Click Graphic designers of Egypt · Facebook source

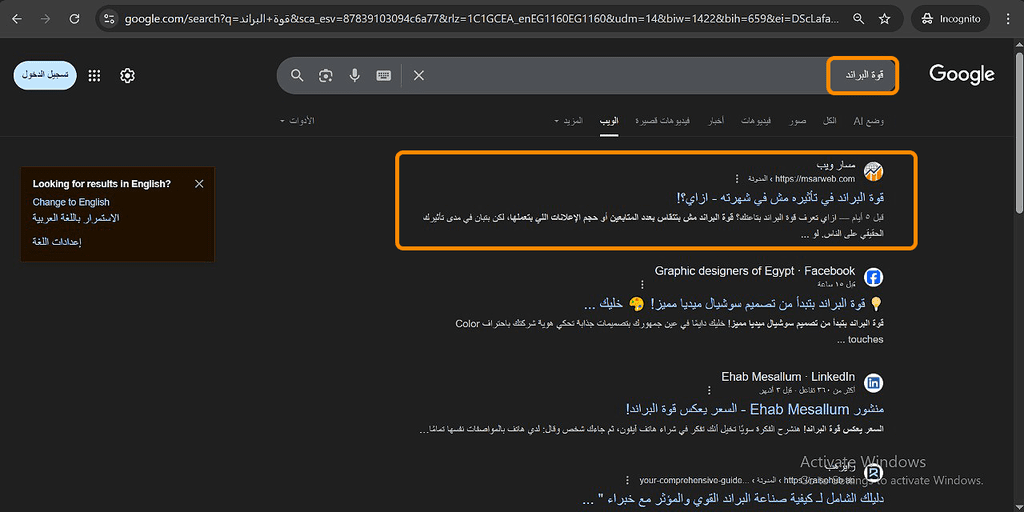pos(754,271)
